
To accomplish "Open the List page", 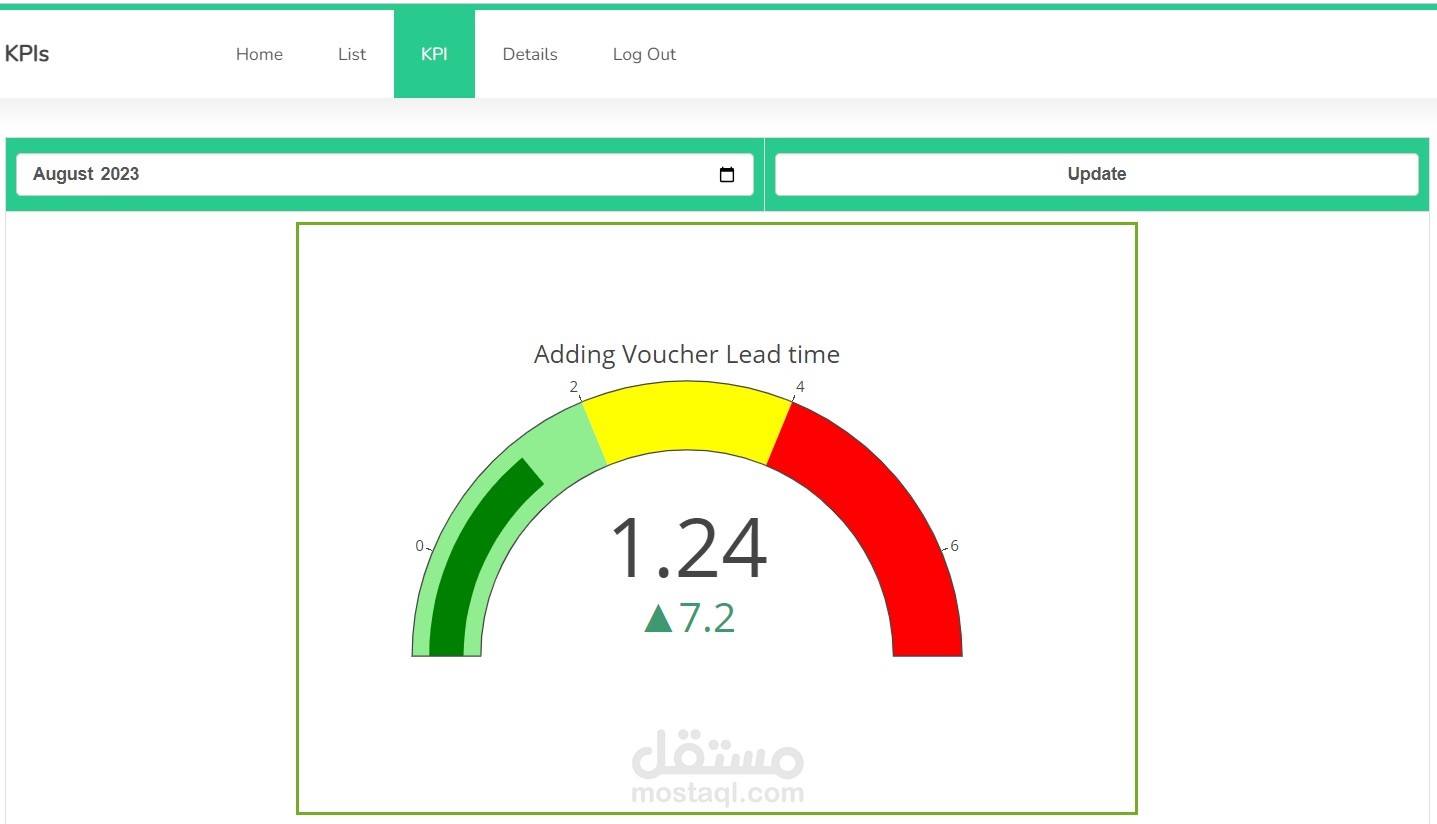I will coord(351,54).
